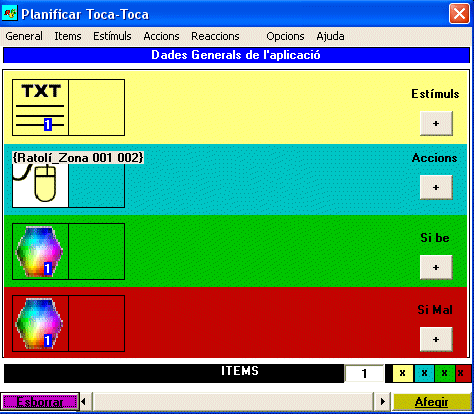Add a Si be reaction with plus
This screenshot has width=474, height=414.
(x=436, y=267)
